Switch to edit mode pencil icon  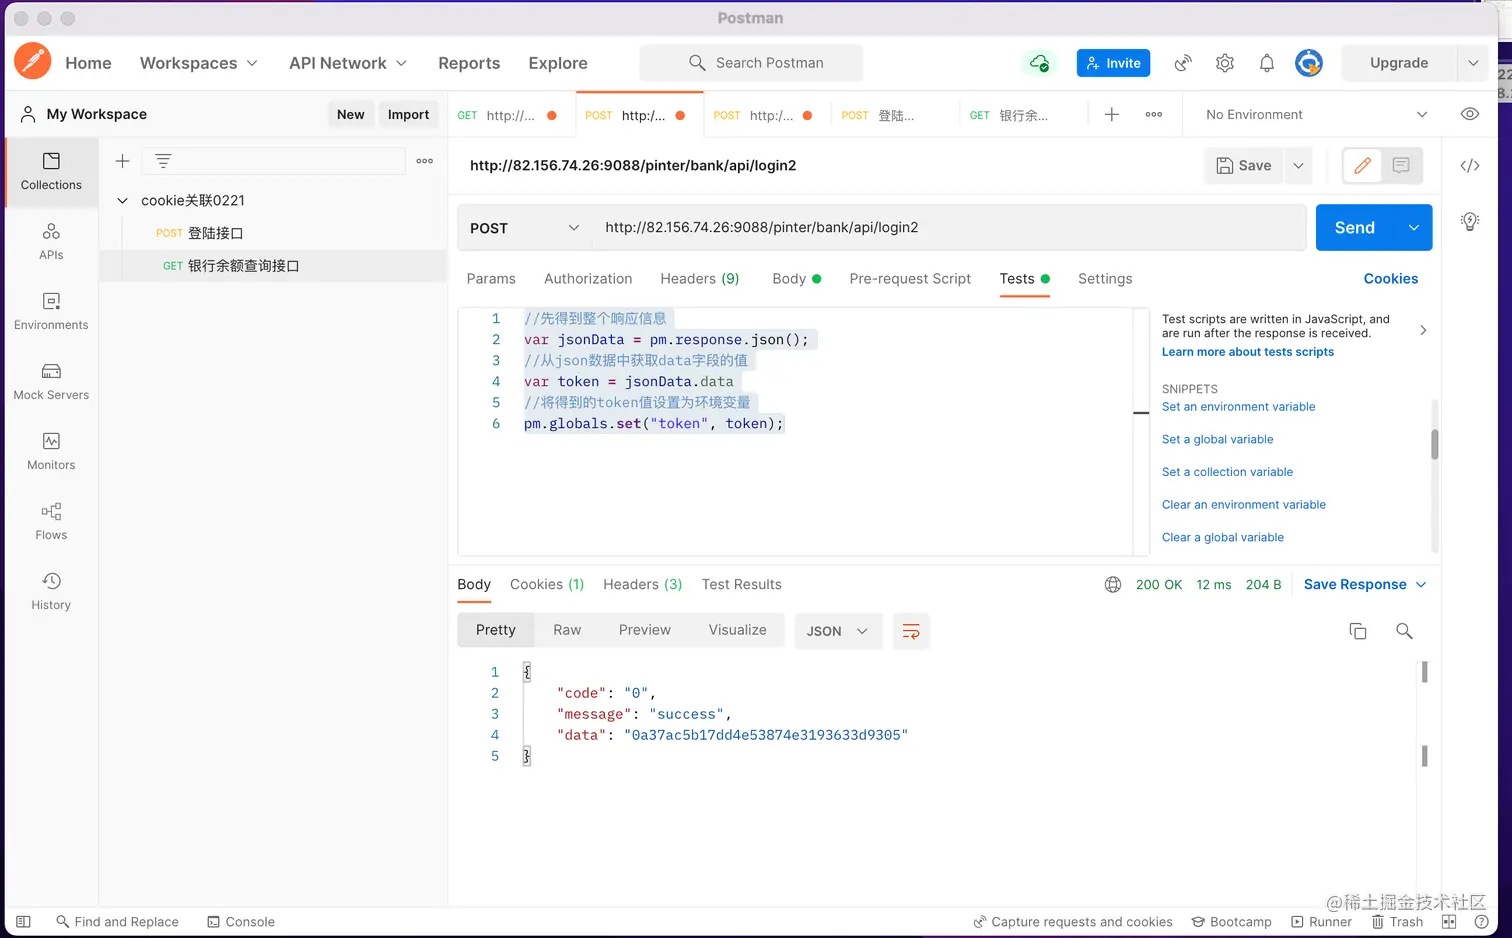tap(1362, 166)
